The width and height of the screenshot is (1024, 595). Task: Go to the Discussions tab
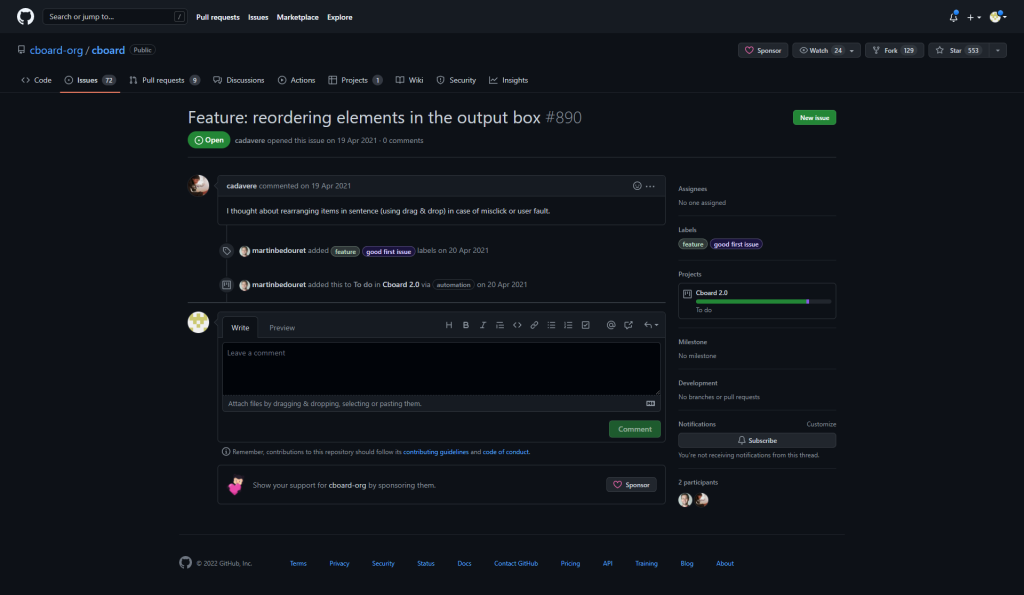[238, 80]
